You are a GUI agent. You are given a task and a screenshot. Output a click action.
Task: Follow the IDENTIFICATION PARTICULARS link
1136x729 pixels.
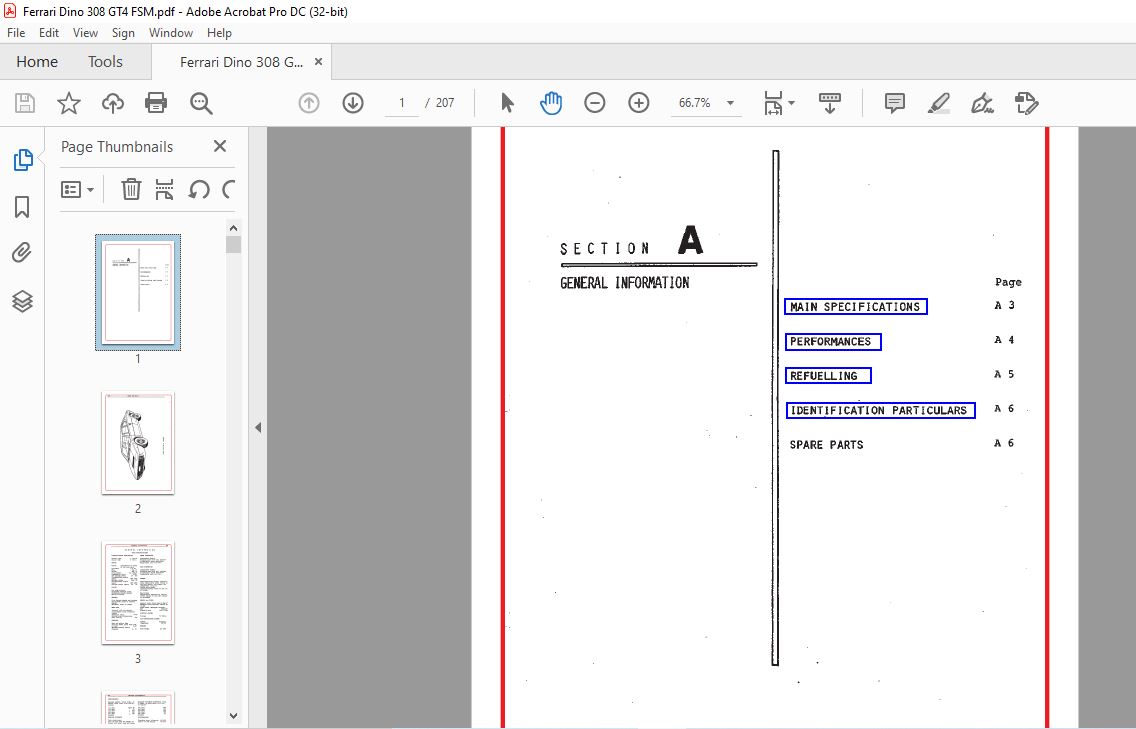pyautogui.click(x=880, y=410)
